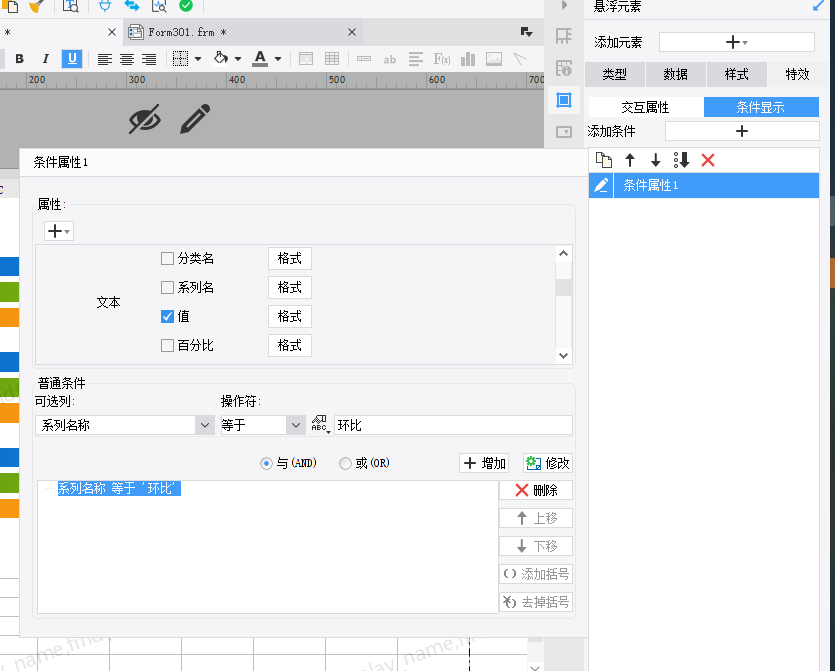Toggle underline formatting

(x=72, y=59)
